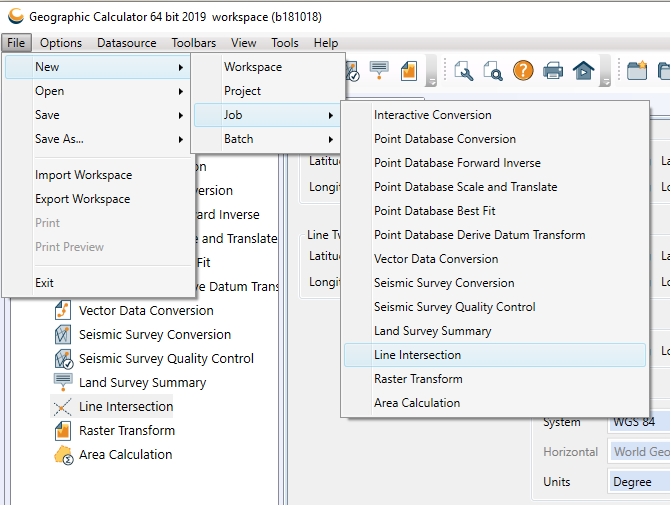
Task: Click the Horizontal World Geo field
Action: [x=639, y=452]
